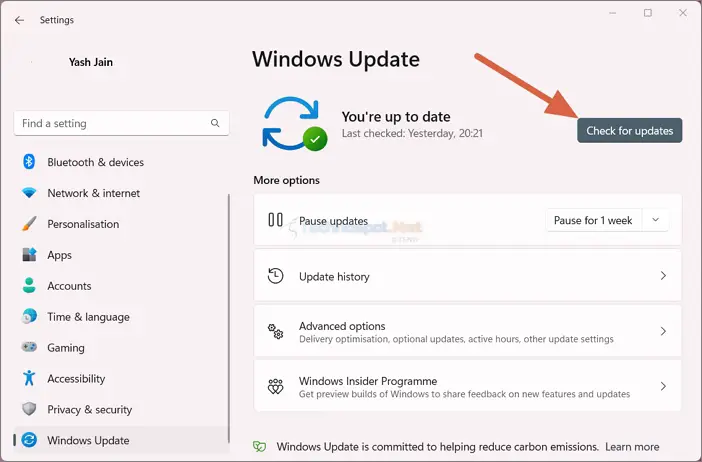Click the Yash Jain profile name
The height and width of the screenshot is (462, 702).
91,62
